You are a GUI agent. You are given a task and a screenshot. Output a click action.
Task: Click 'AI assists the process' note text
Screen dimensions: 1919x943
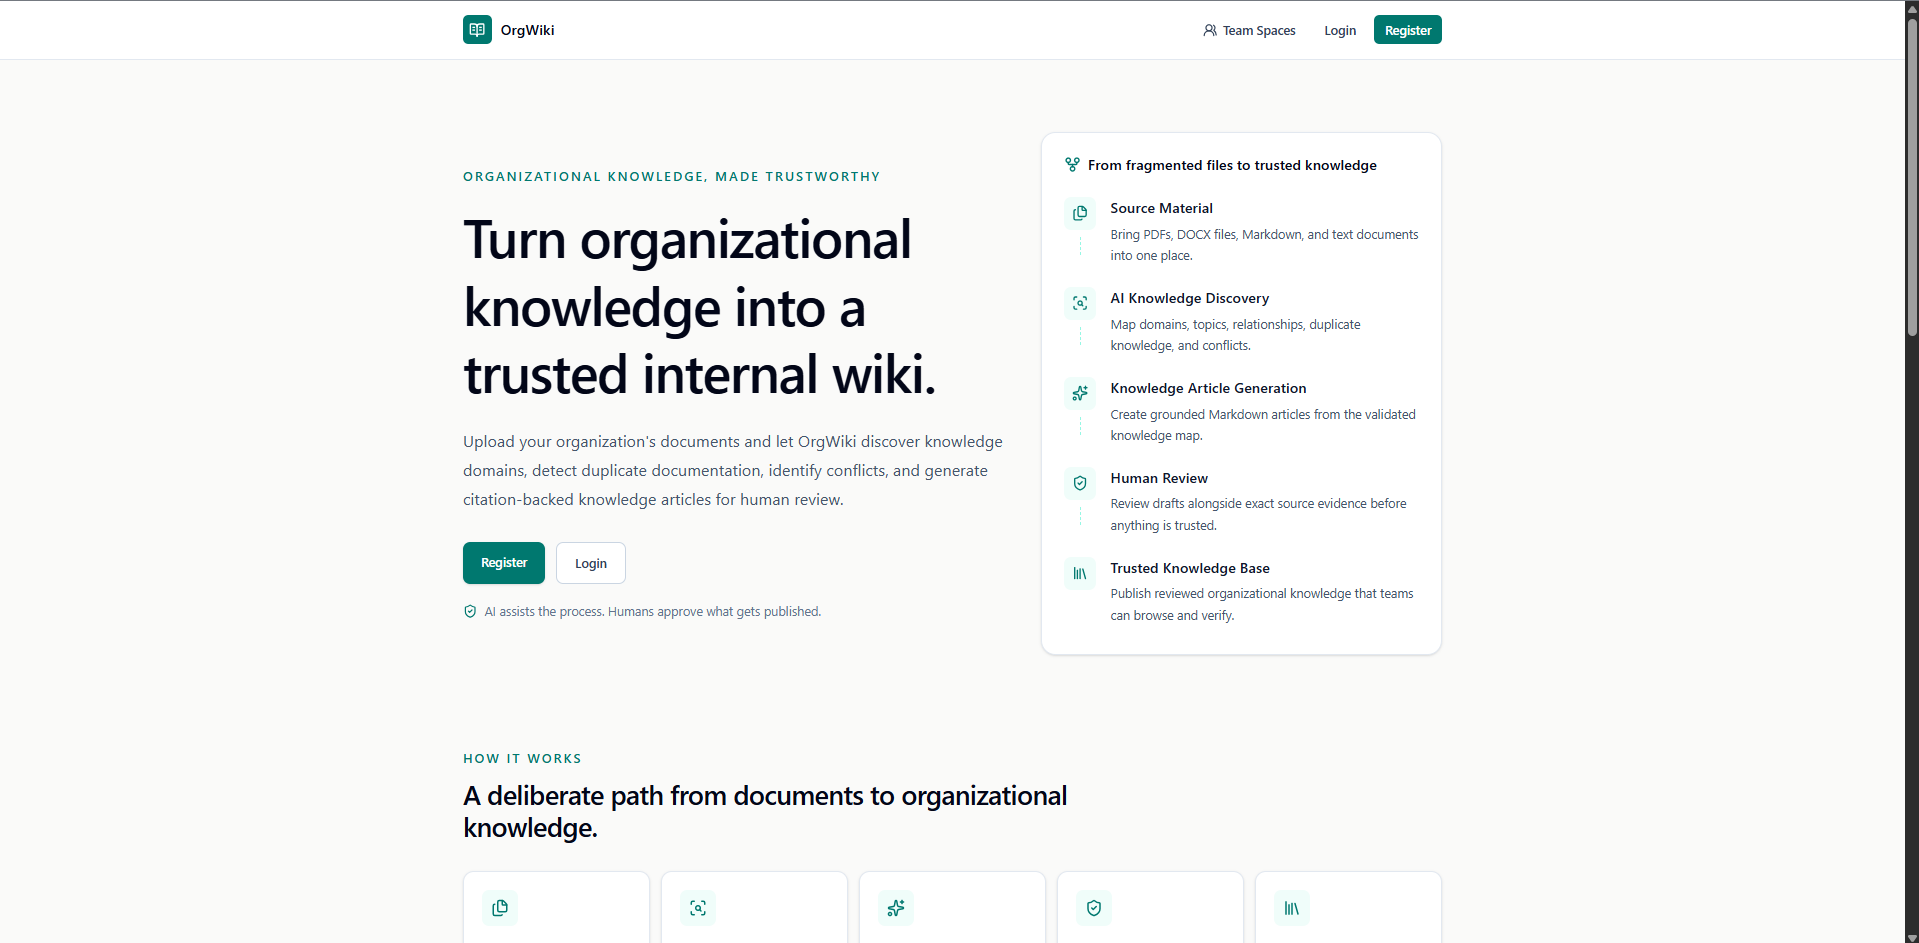tap(653, 612)
